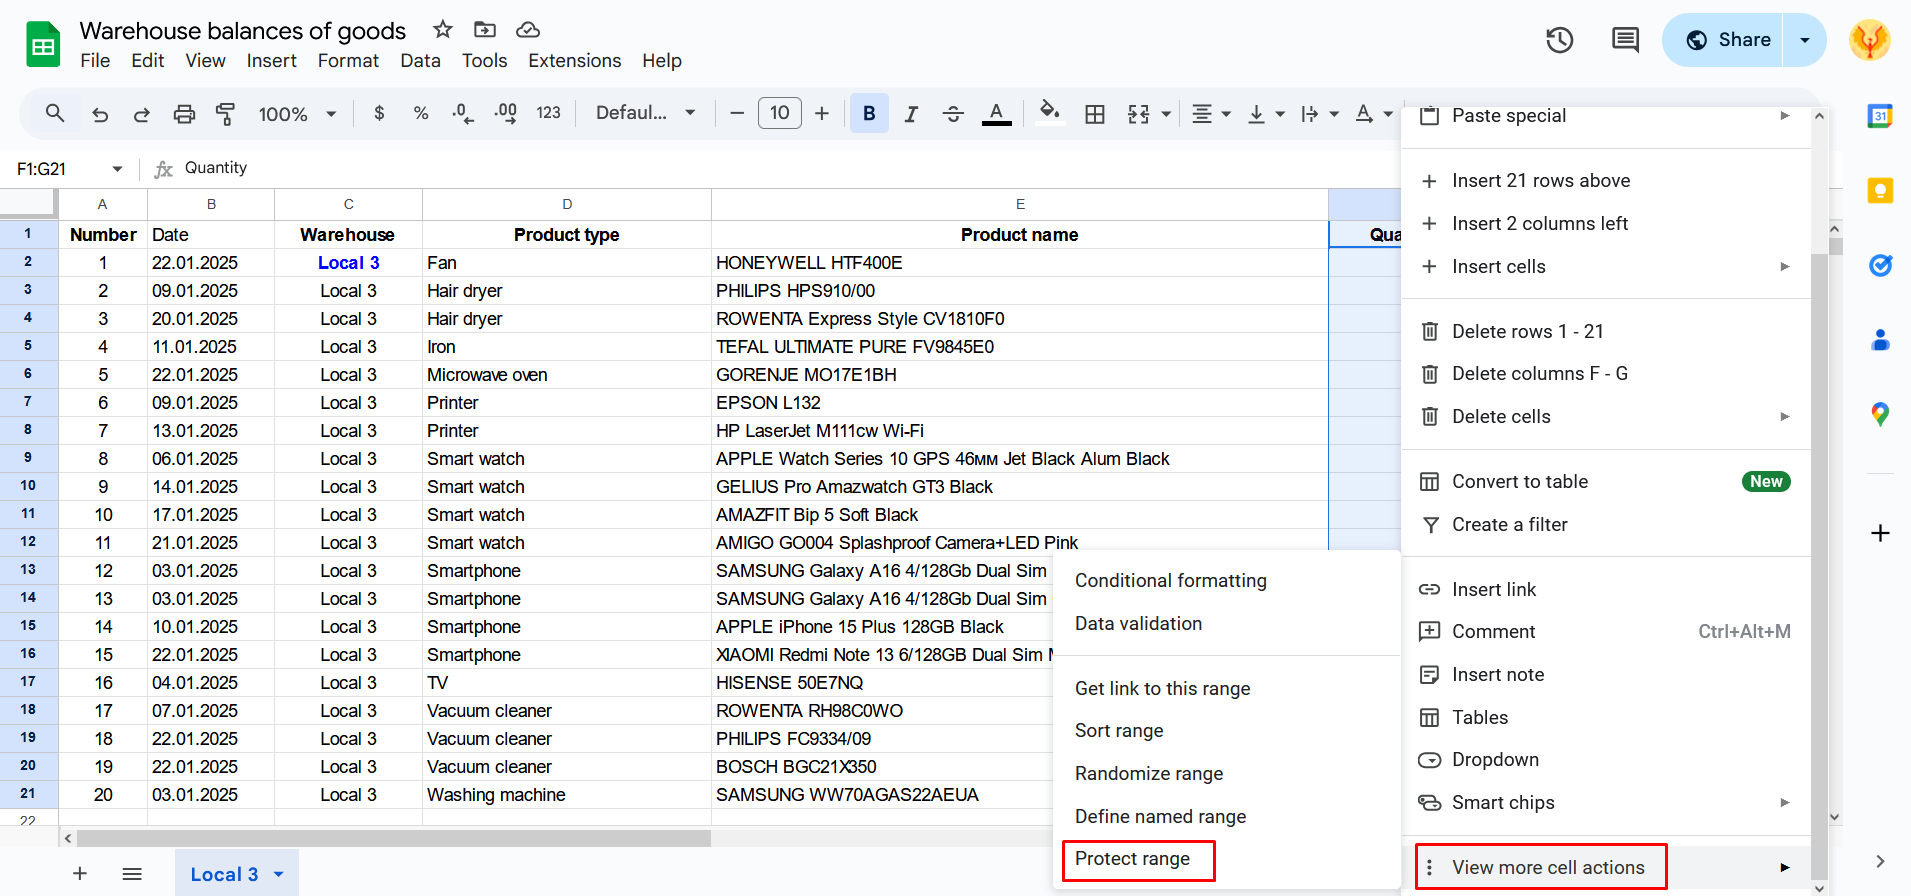
Task: Open the Insert menu
Action: coord(272,61)
